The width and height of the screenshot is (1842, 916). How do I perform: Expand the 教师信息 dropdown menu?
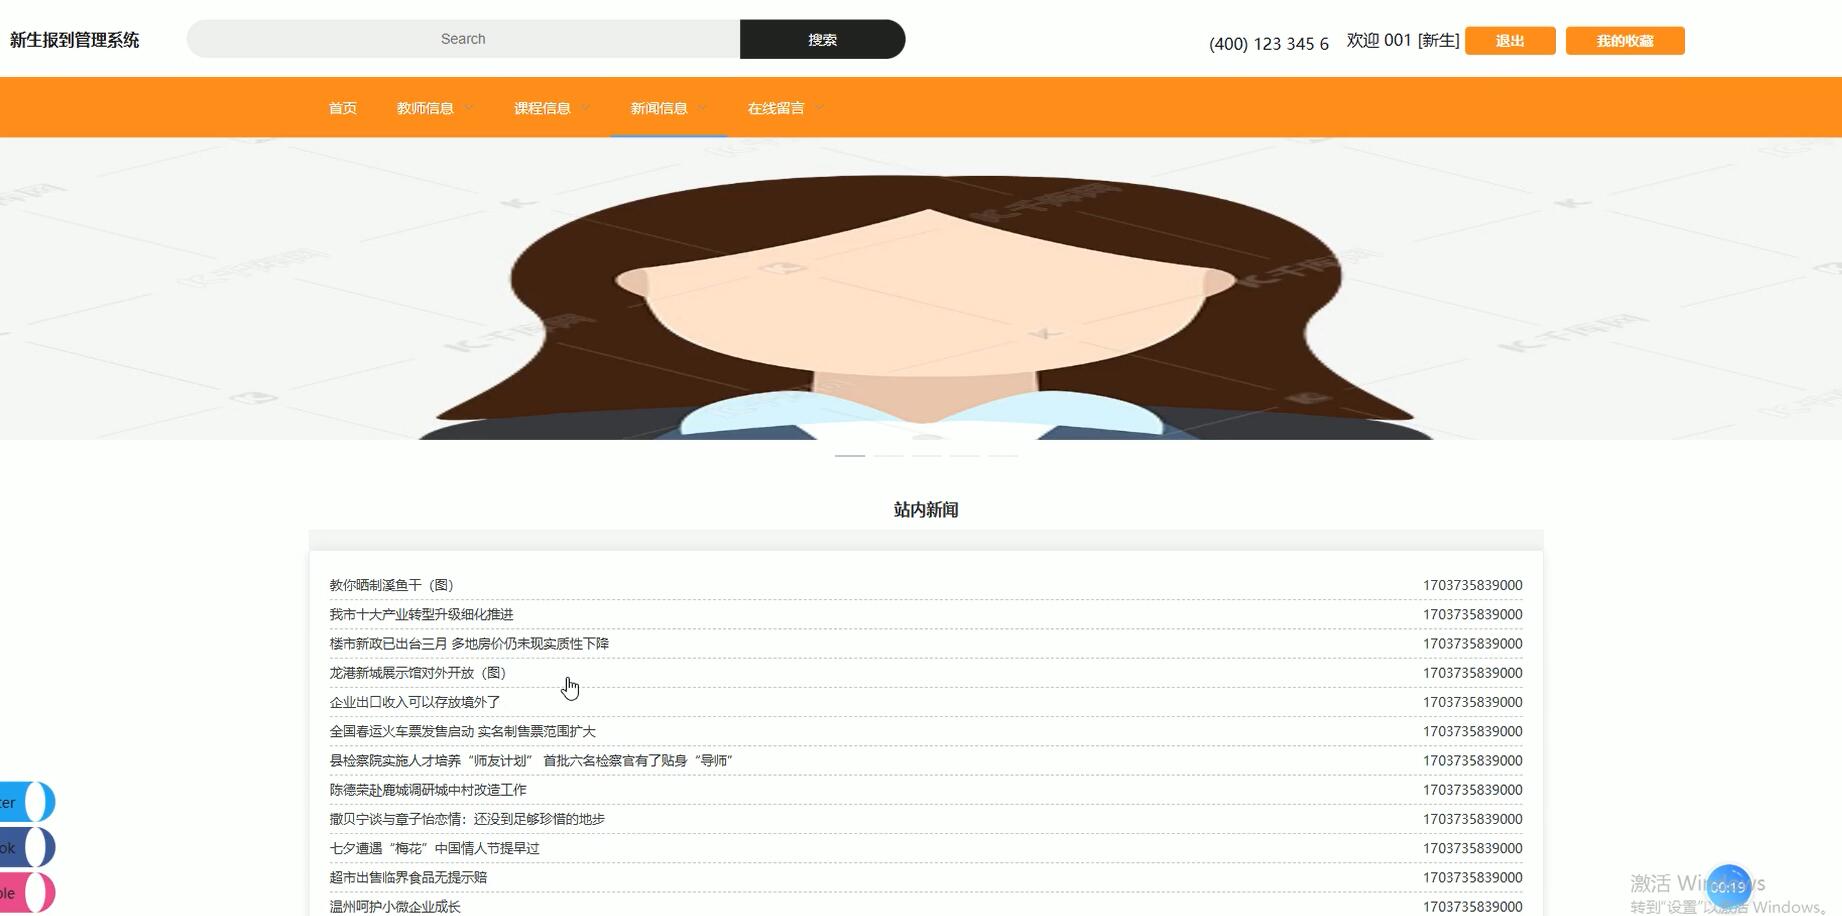(x=433, y=107)
